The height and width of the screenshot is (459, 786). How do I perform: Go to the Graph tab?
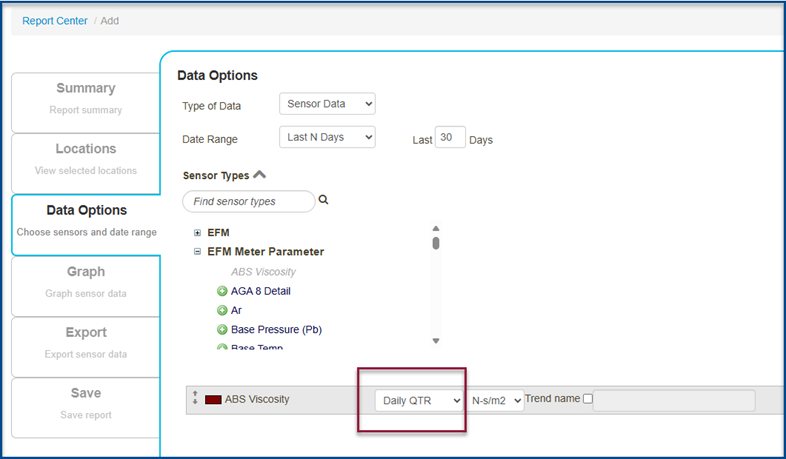pos(86,281)
